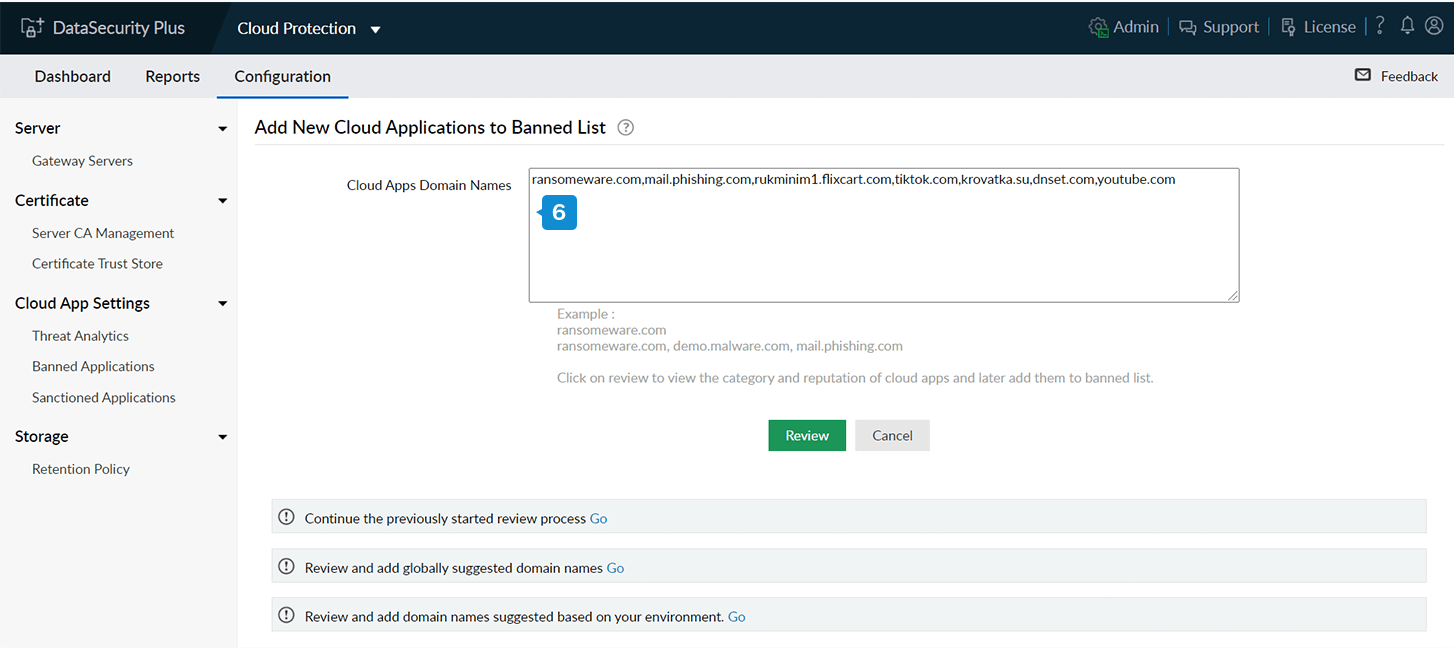Open the License icon in header
Viewport: 1454px width, 648px height.
1289,28
